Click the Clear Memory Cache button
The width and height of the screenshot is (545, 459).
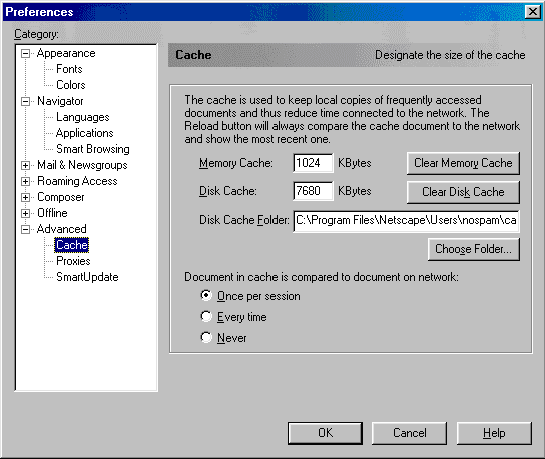pos(463,163)
